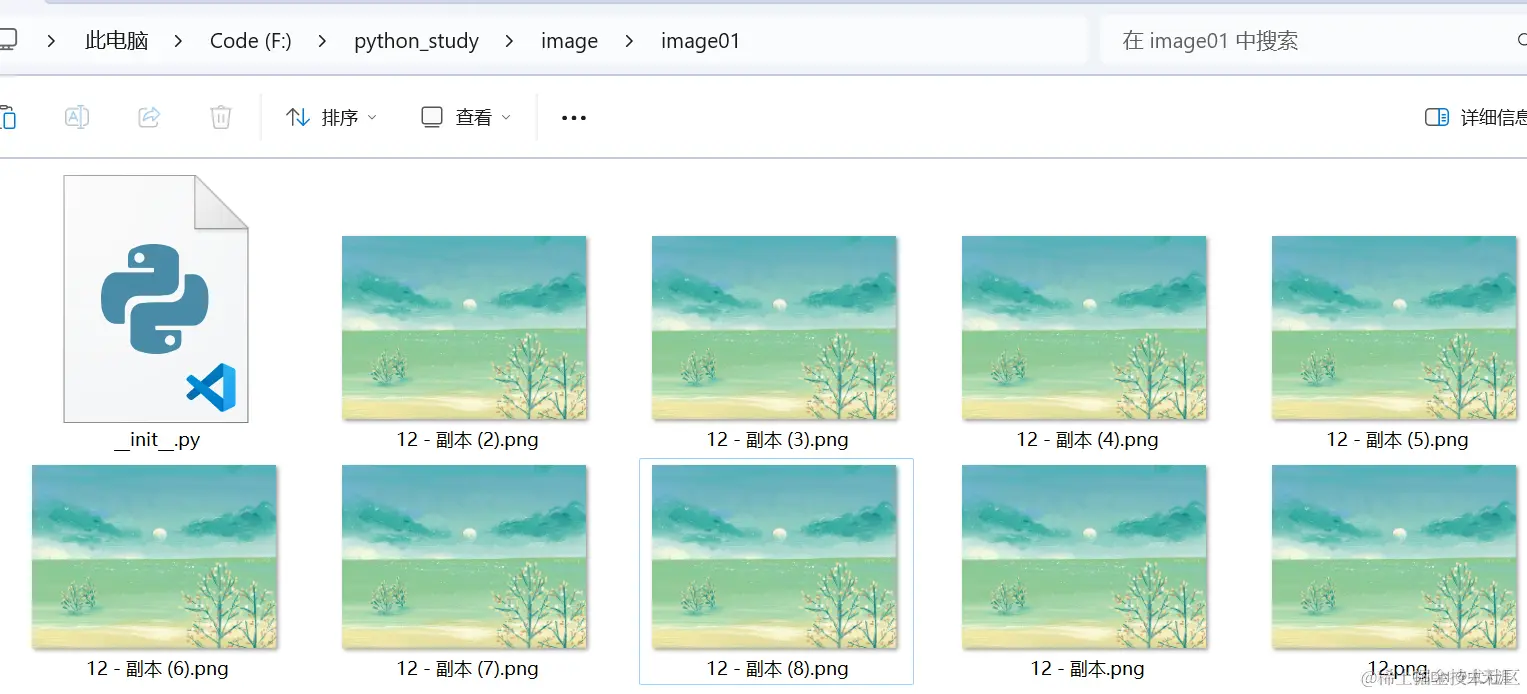1527x694 pixels.
Task: Click the 排序 sort icon
Action: (297, 117)
